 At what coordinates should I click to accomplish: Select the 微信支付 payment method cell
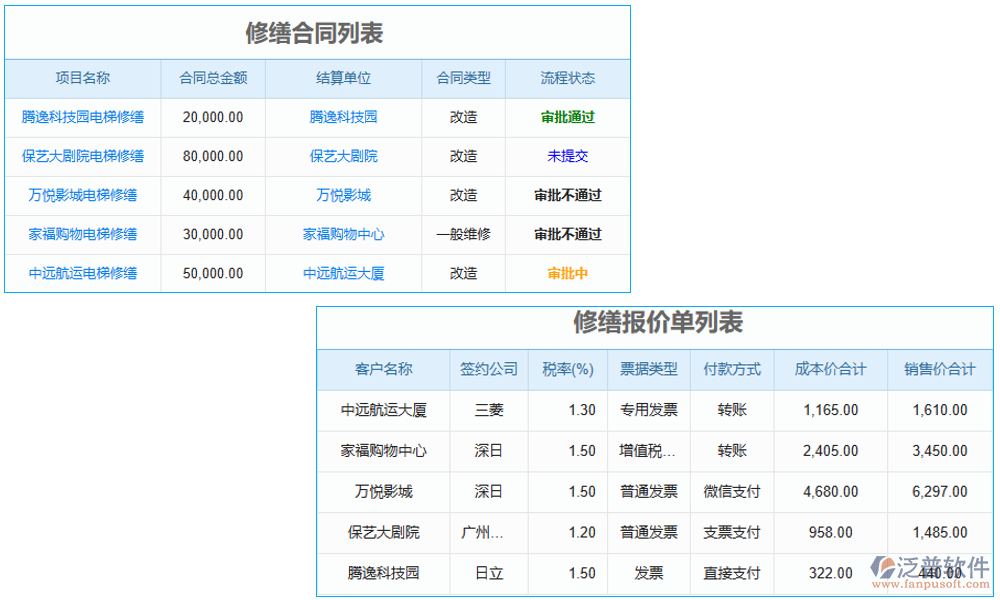click(x=731, y=491)
